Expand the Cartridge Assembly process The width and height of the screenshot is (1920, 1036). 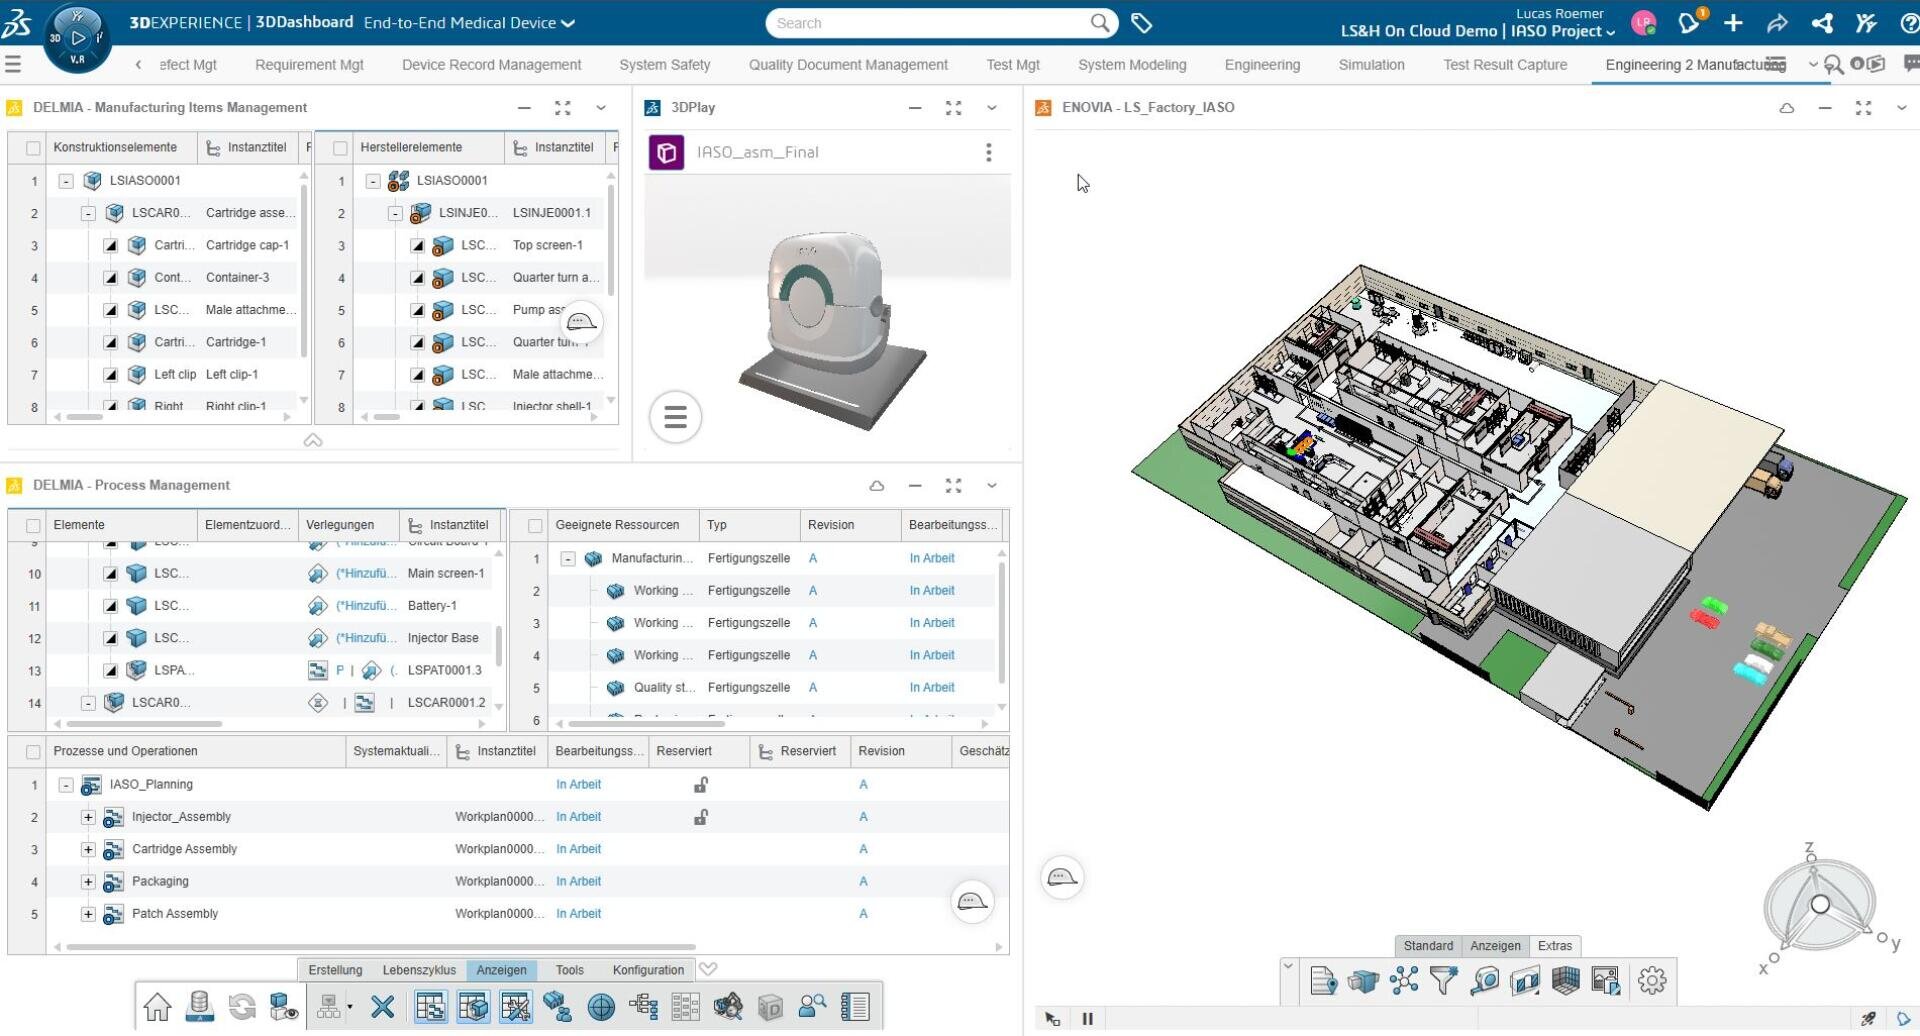click(88, 850)
